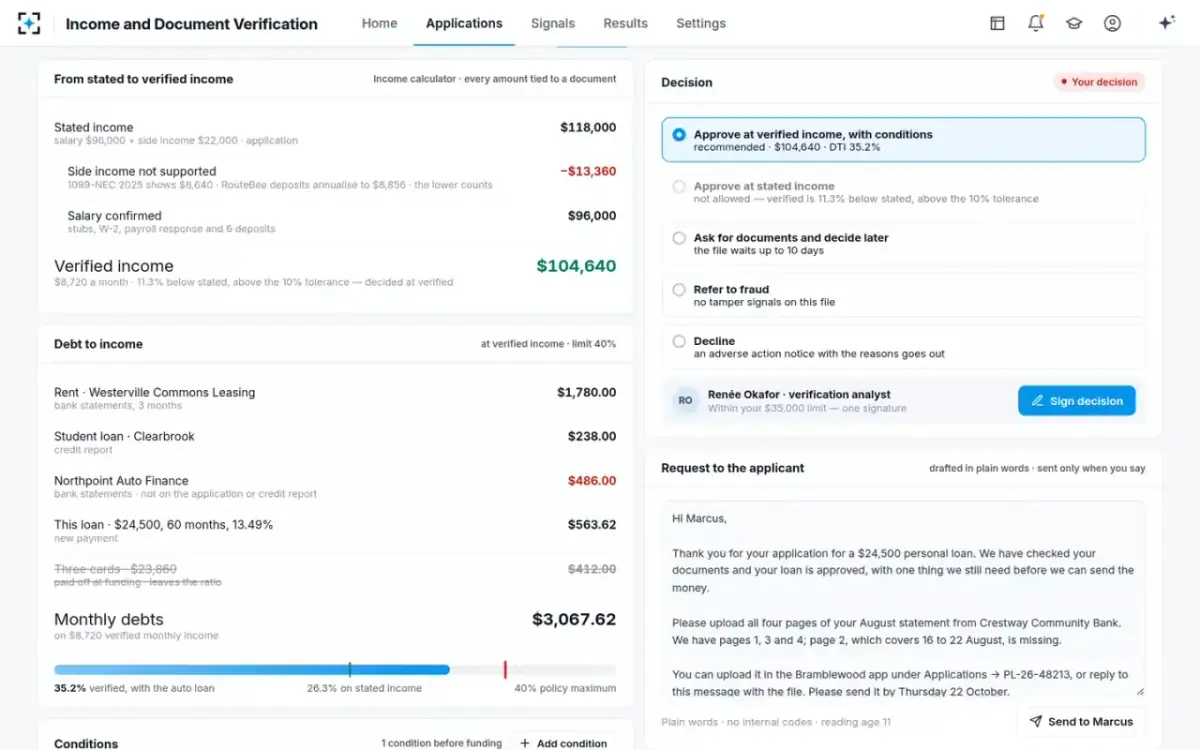Click the monthly debts total $3,067.62
Screen dimensions: 1200x750
click(574, 619)
